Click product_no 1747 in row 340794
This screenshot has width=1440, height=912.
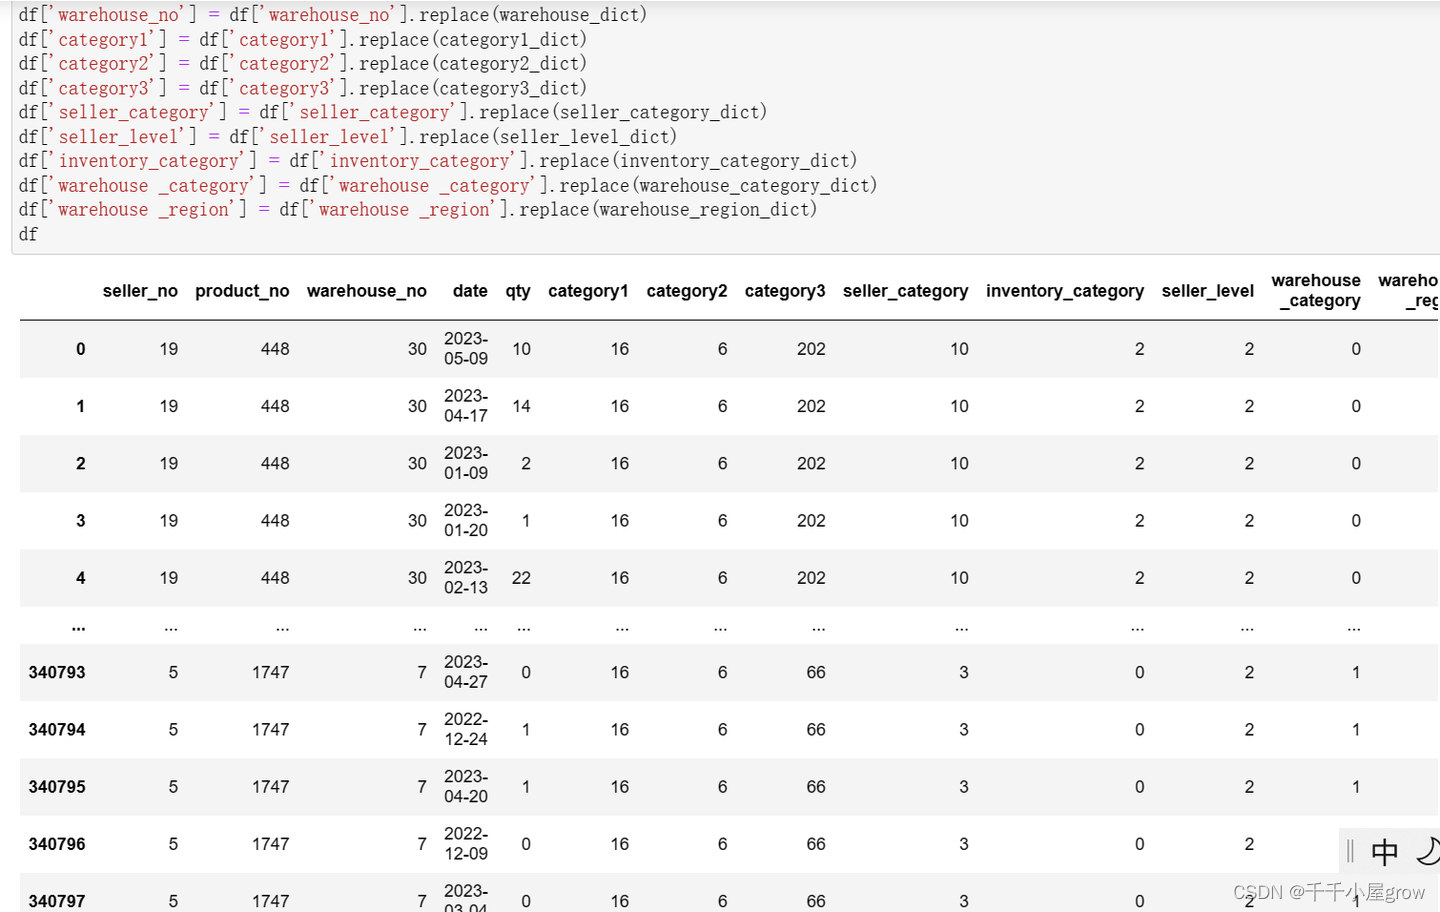[270, 729]
